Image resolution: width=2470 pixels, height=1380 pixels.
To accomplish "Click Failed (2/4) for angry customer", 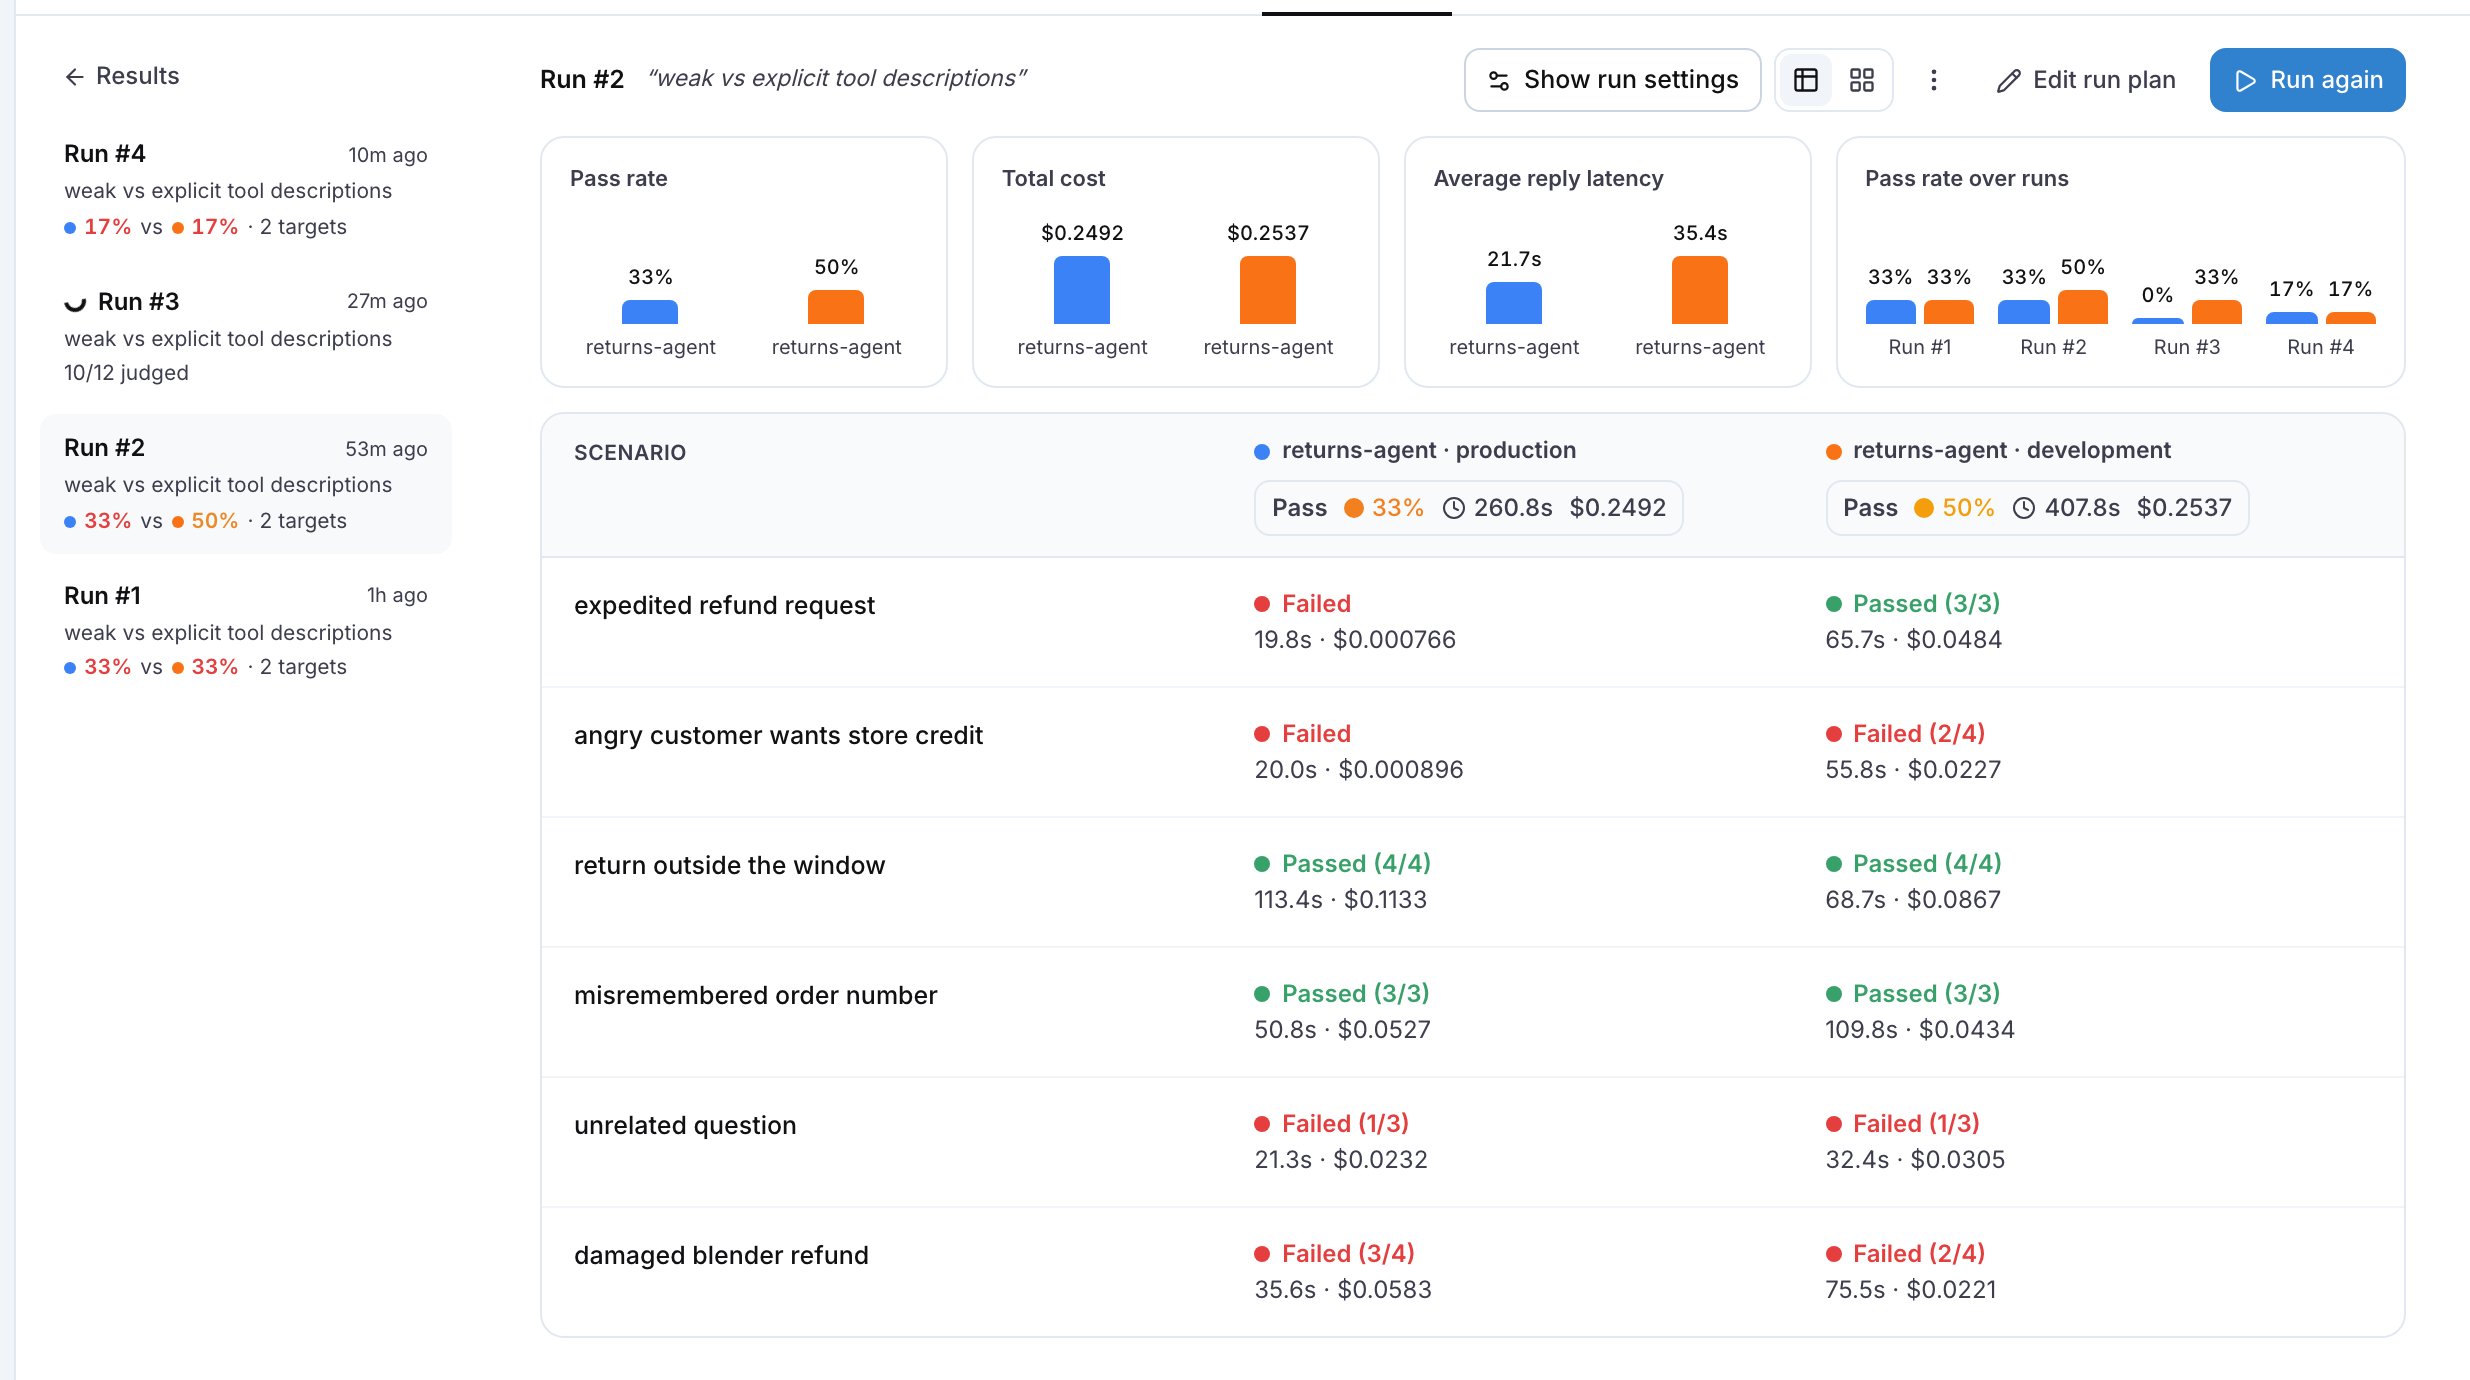I will 1906,734.
